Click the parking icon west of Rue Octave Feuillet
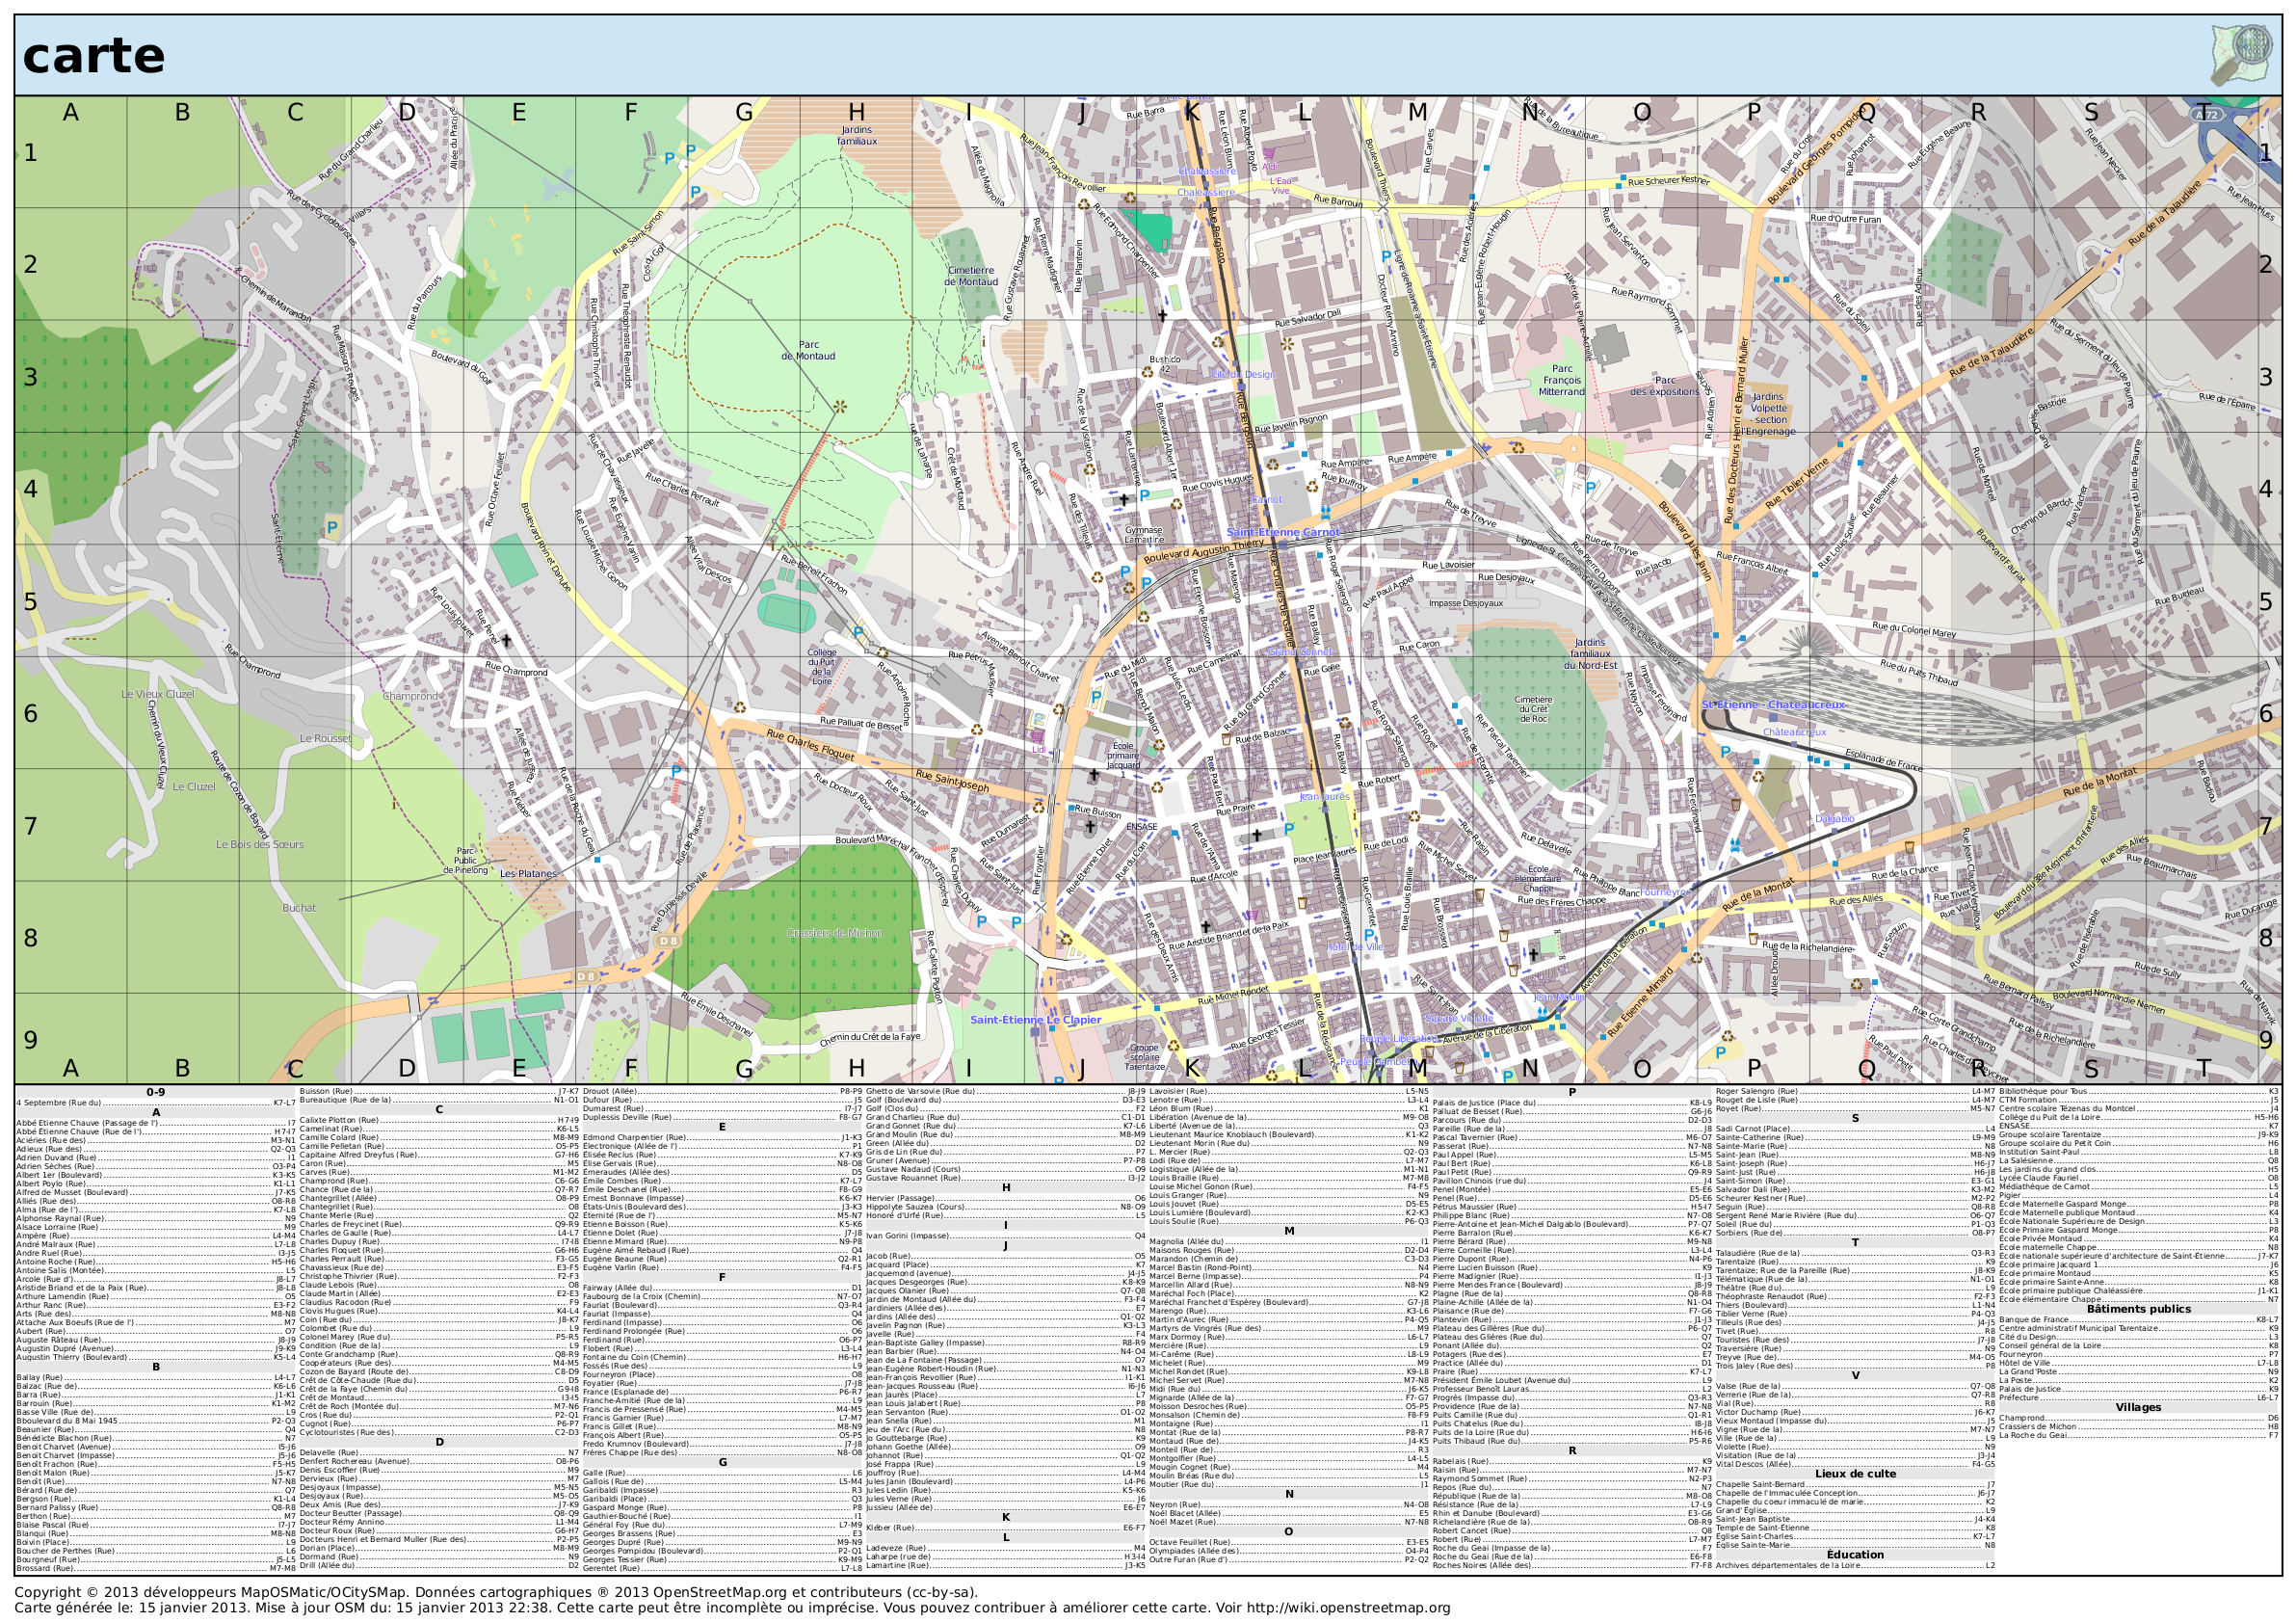 pyautogui.click(x=332, y=526)
